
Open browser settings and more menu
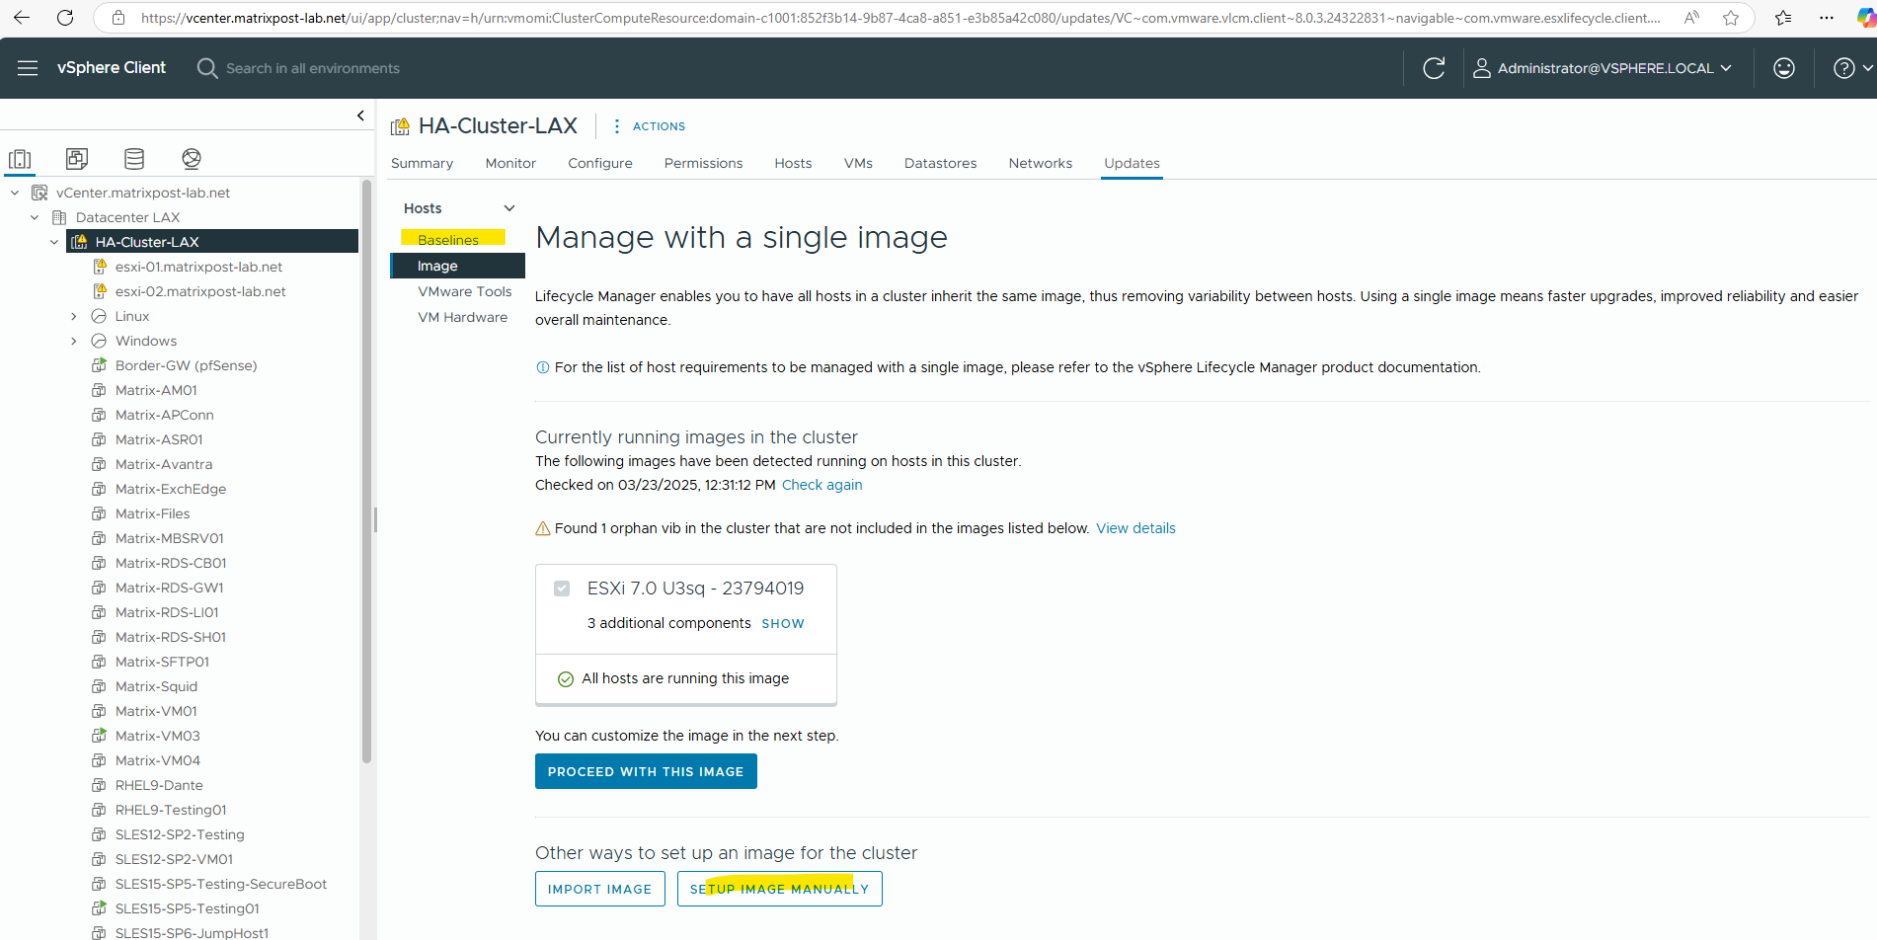tap(1826, 17)
